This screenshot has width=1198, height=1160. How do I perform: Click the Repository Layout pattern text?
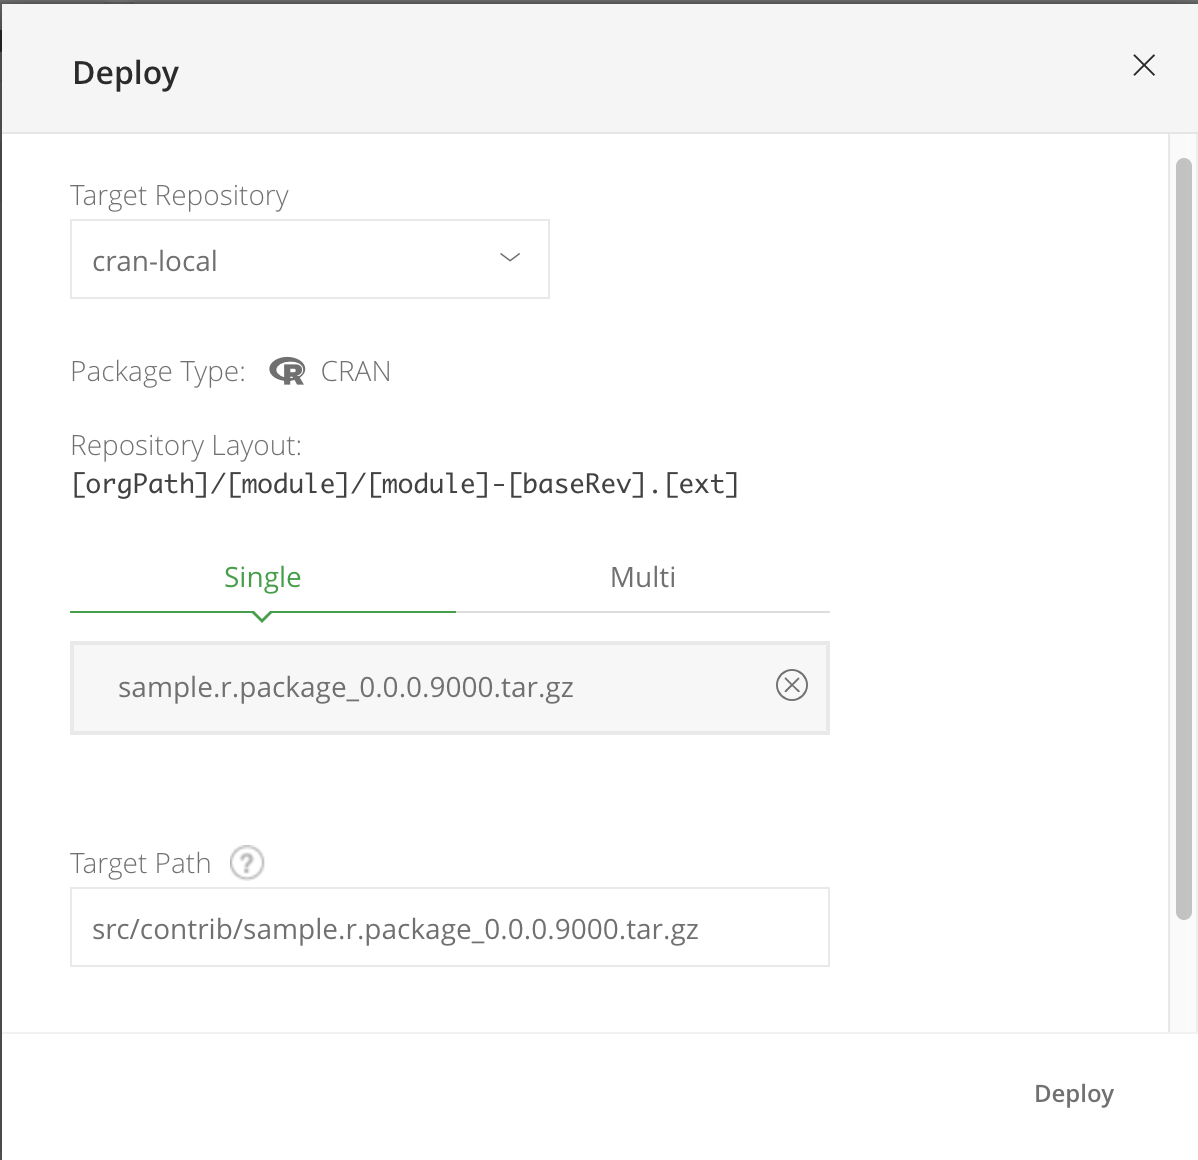404,484
